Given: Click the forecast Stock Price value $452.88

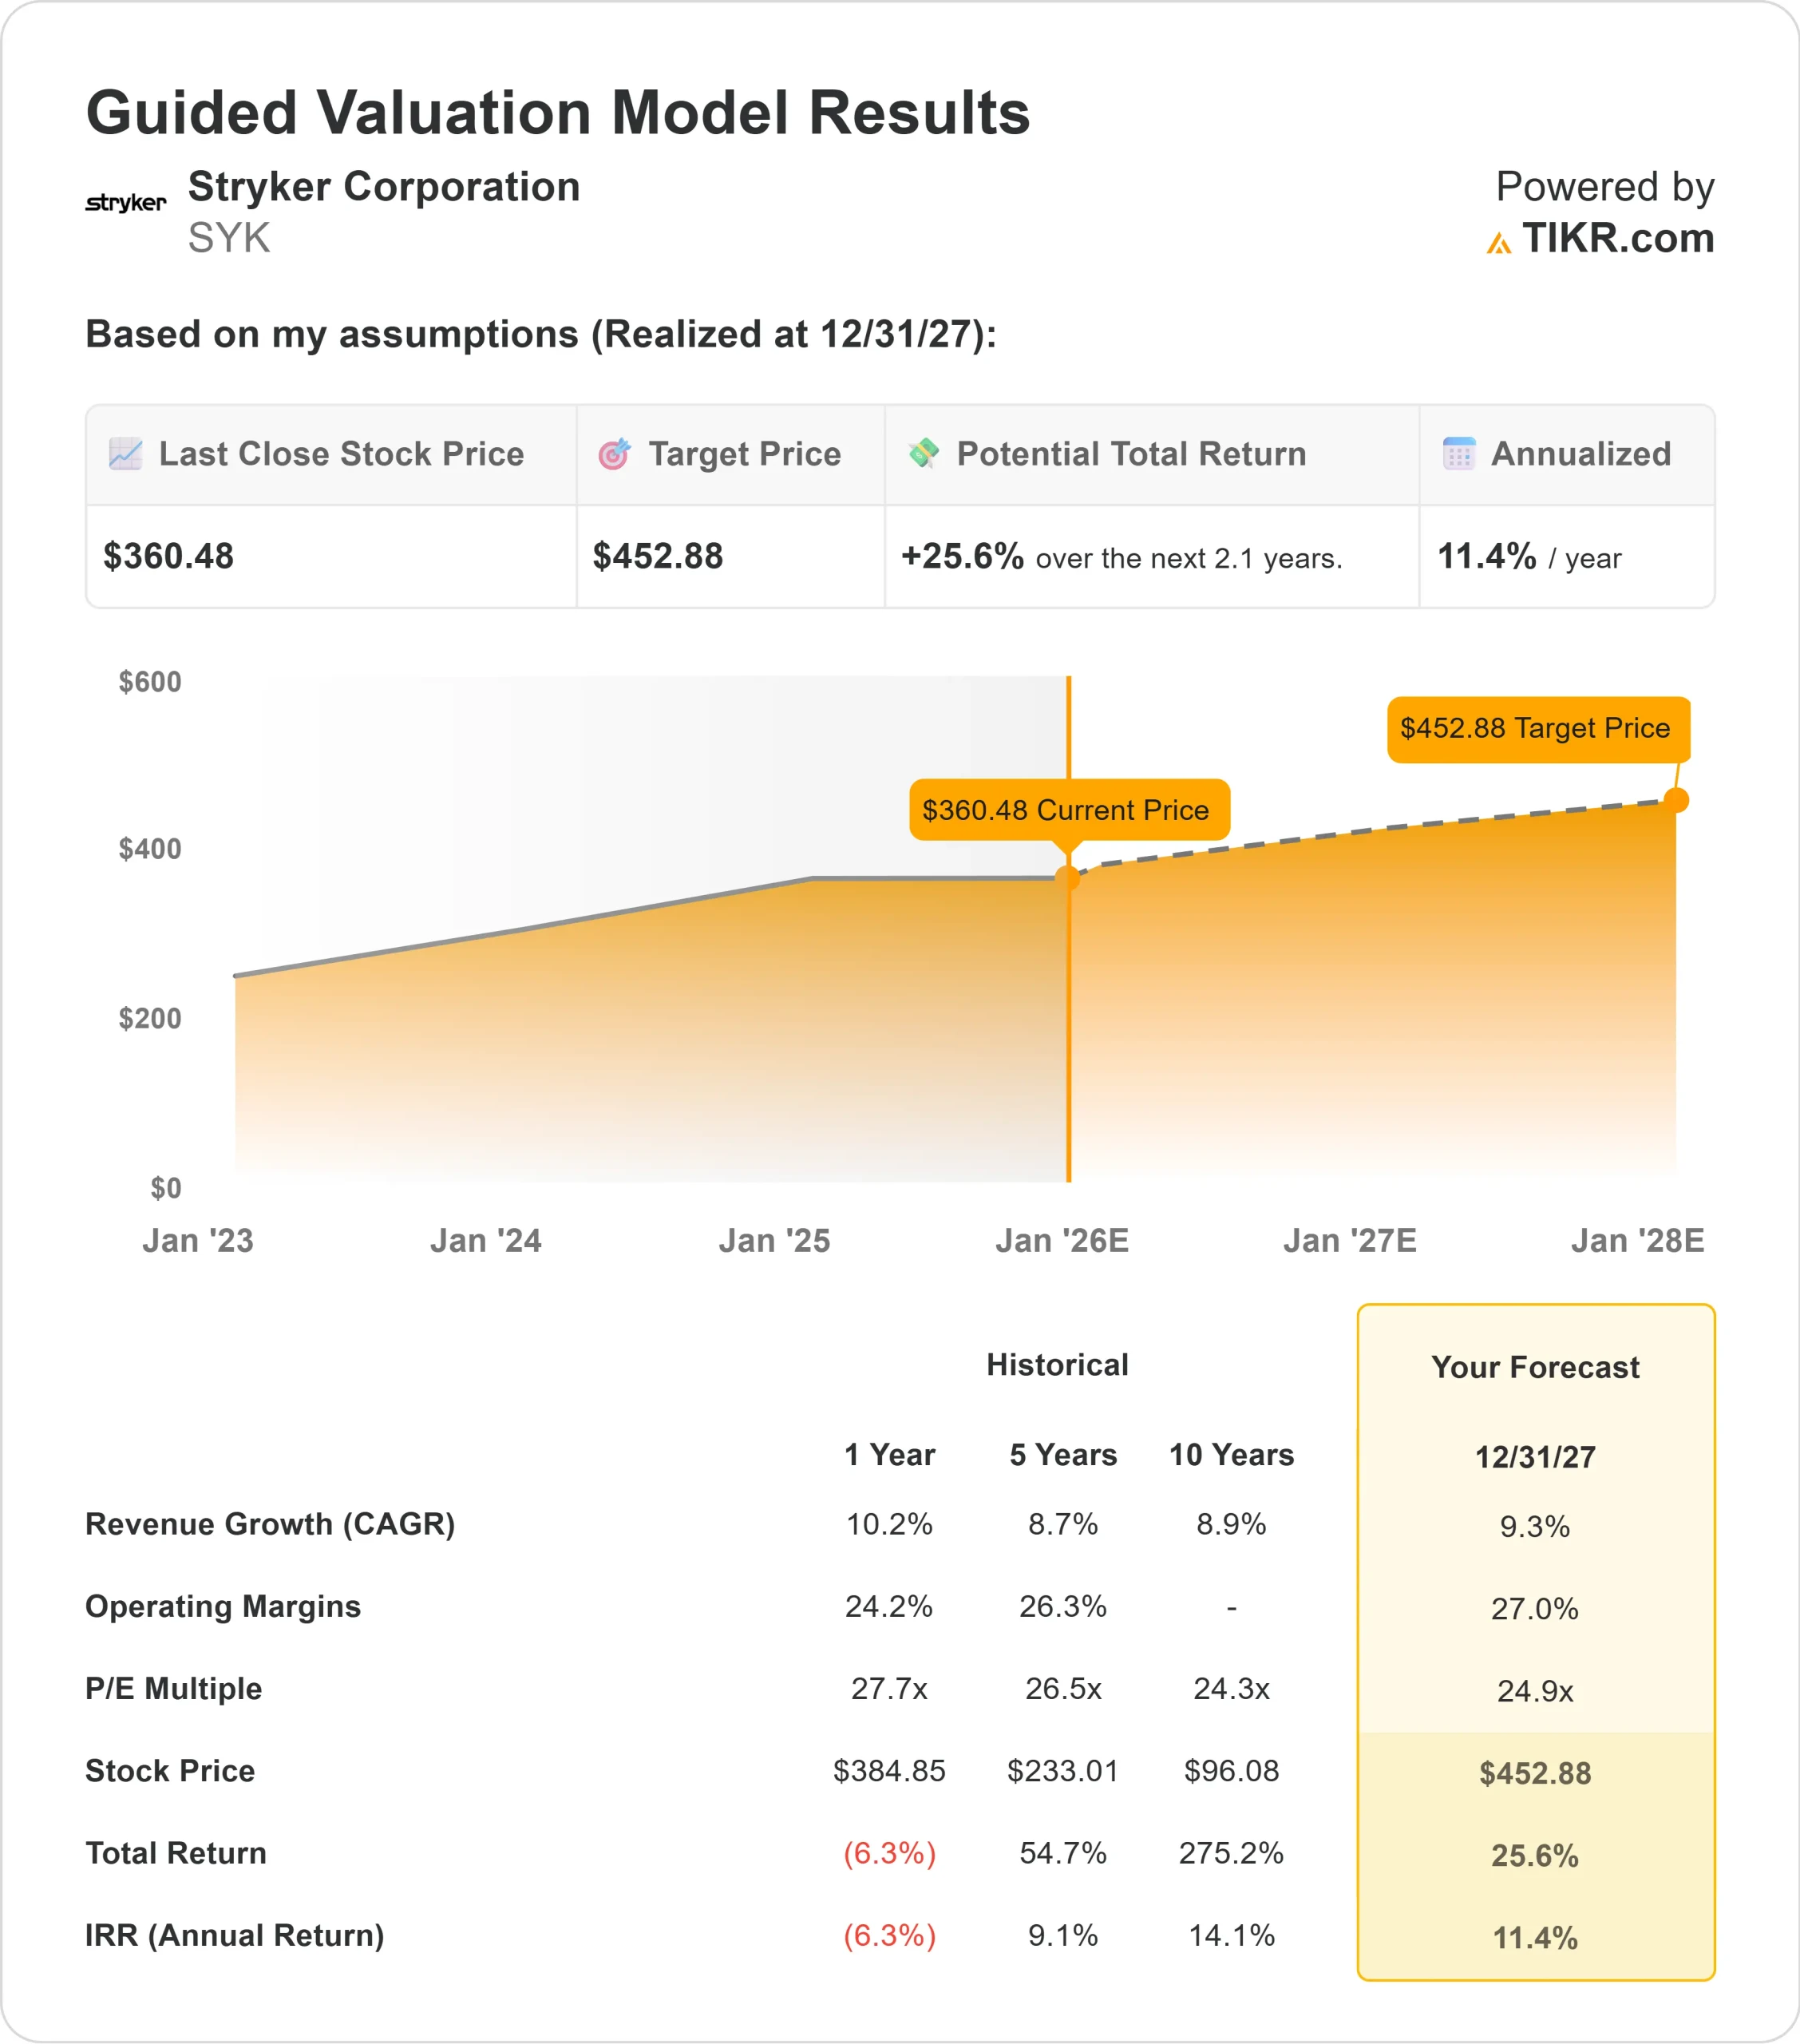Looking at the screenshot, I should (x=1535, y=1773).
